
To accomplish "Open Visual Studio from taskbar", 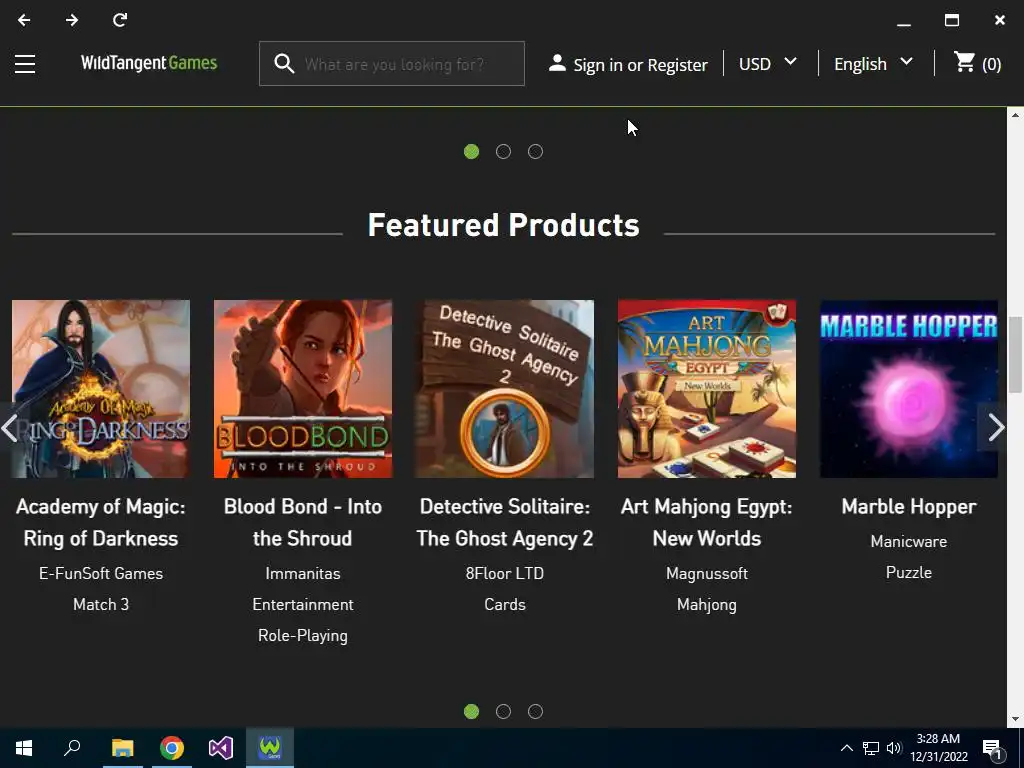I will pyautogui.click(x=221, y=748).
